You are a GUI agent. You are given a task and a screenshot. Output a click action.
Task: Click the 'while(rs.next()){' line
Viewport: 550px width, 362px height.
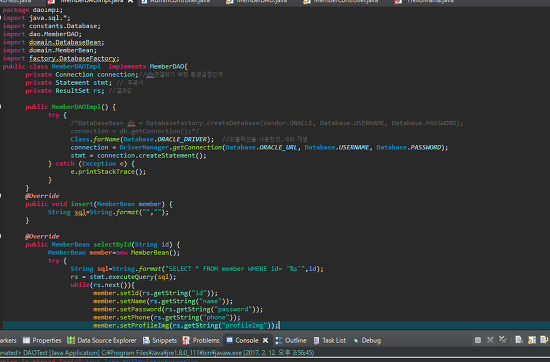coord(102,285)
